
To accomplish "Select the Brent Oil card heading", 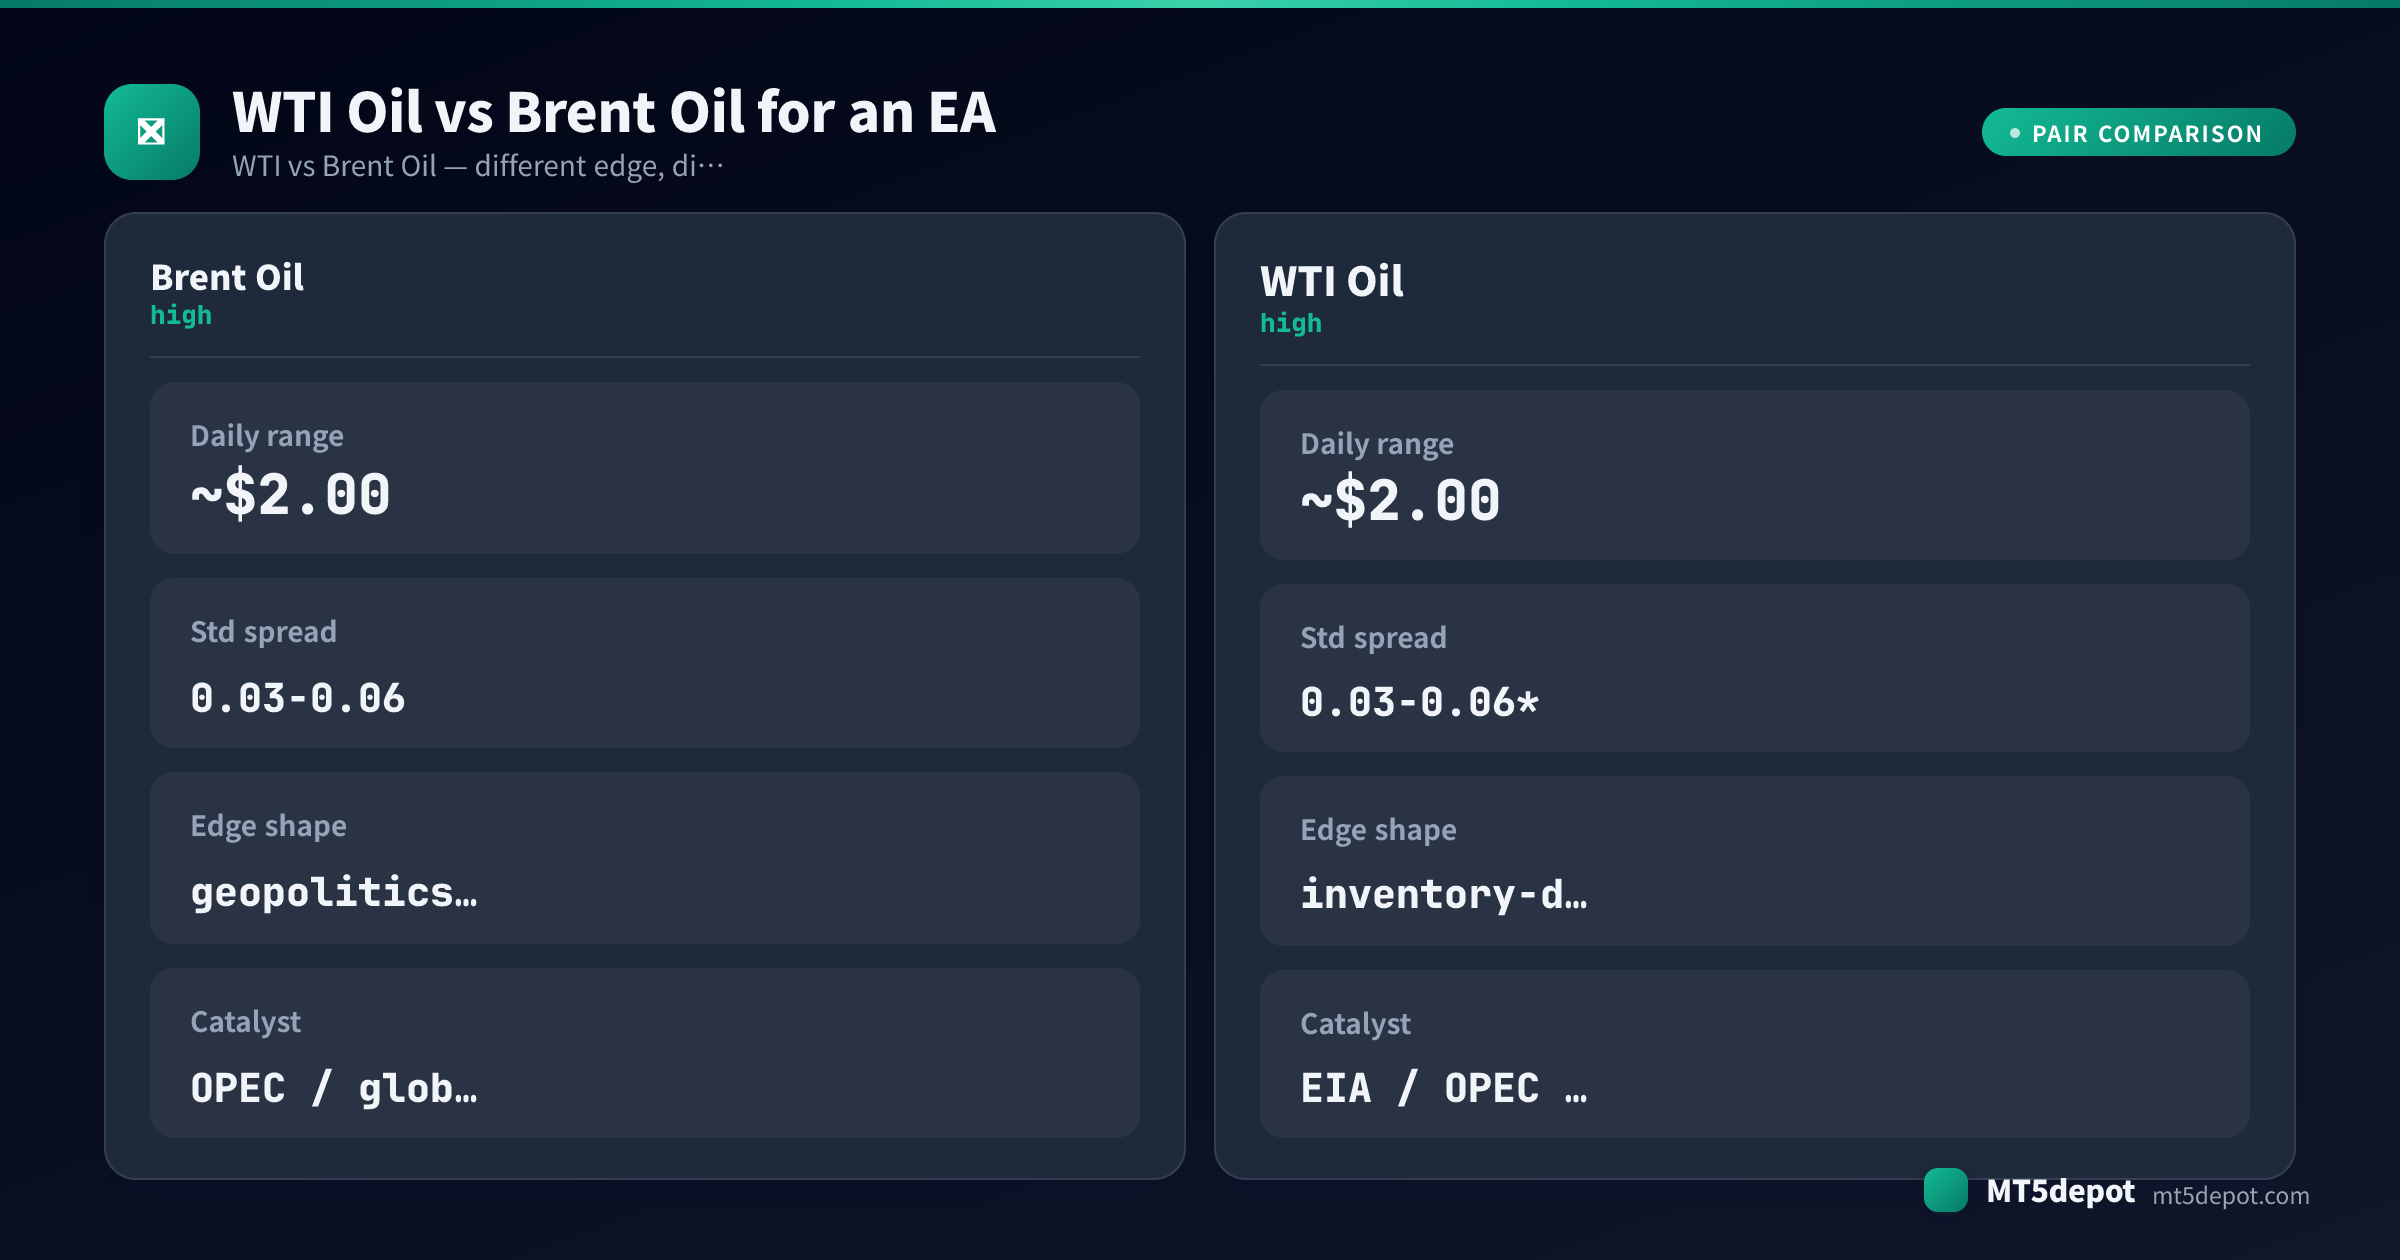I will 227,277.
